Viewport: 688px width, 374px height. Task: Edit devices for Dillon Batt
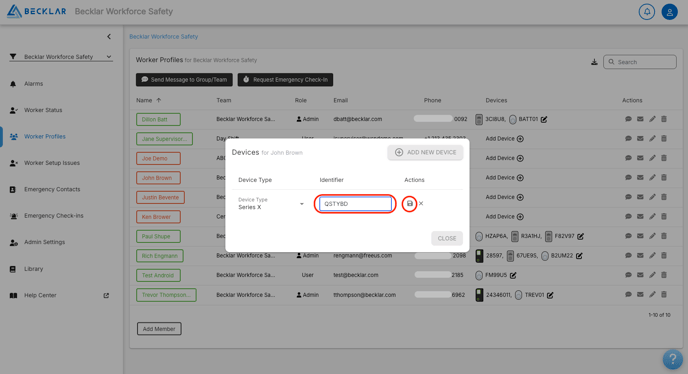tap(544, 119)
